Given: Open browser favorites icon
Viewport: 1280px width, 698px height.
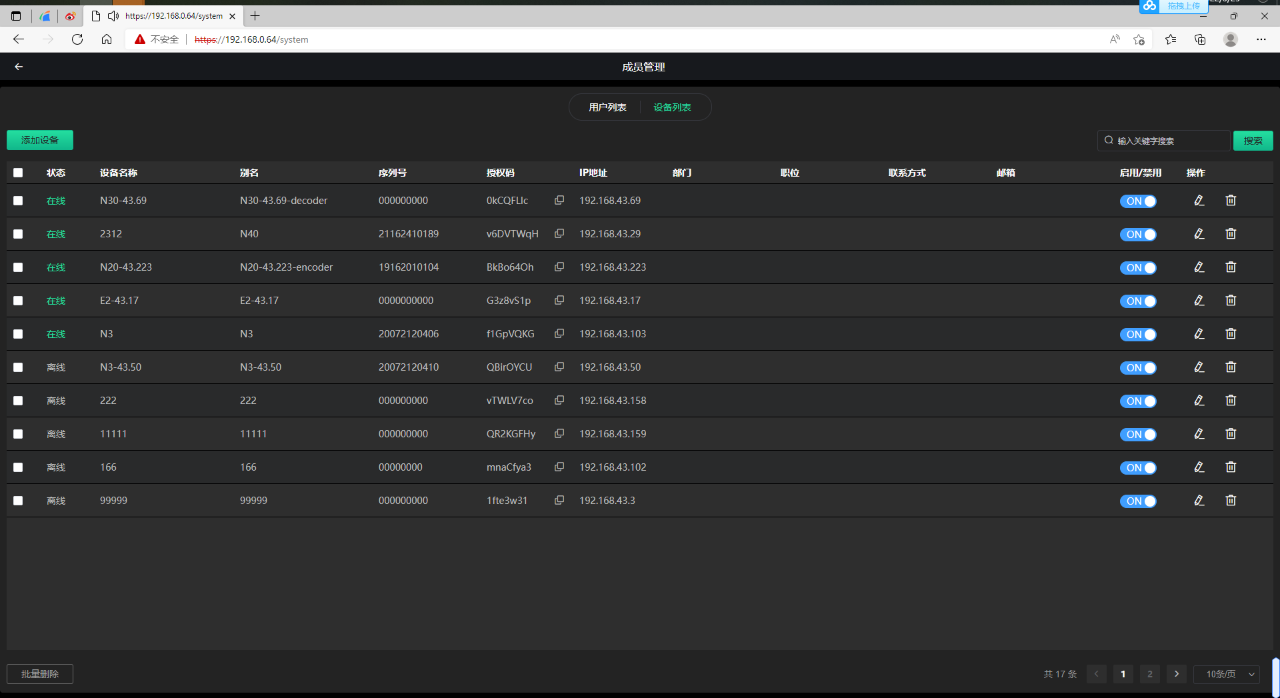Looking at the screenshot, I should (1170, 39).
